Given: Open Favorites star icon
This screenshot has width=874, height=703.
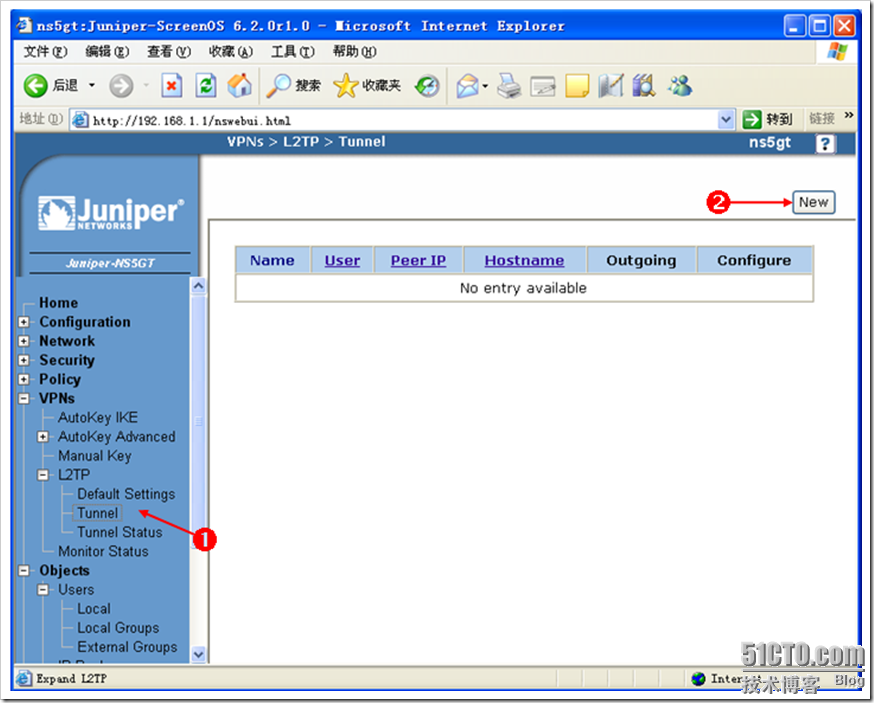Looking at the screenshot, I should click(346, 86).
